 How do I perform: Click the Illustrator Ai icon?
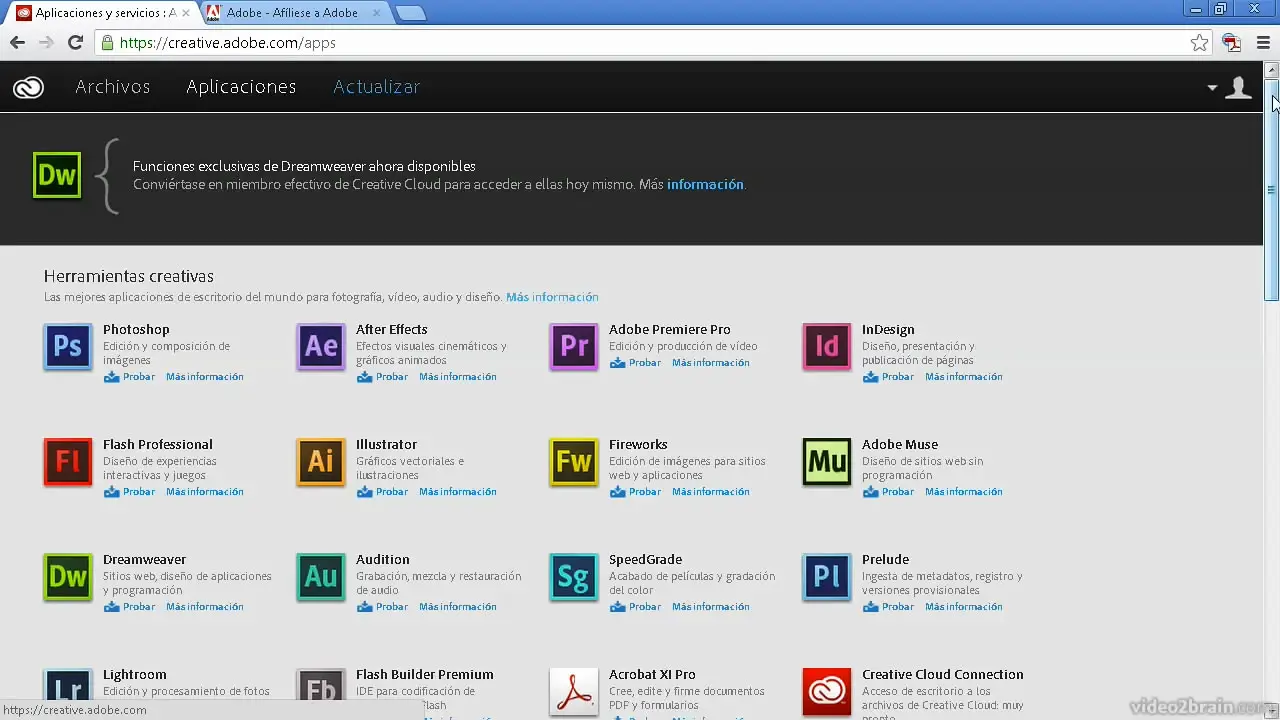(x=321, y=461)
